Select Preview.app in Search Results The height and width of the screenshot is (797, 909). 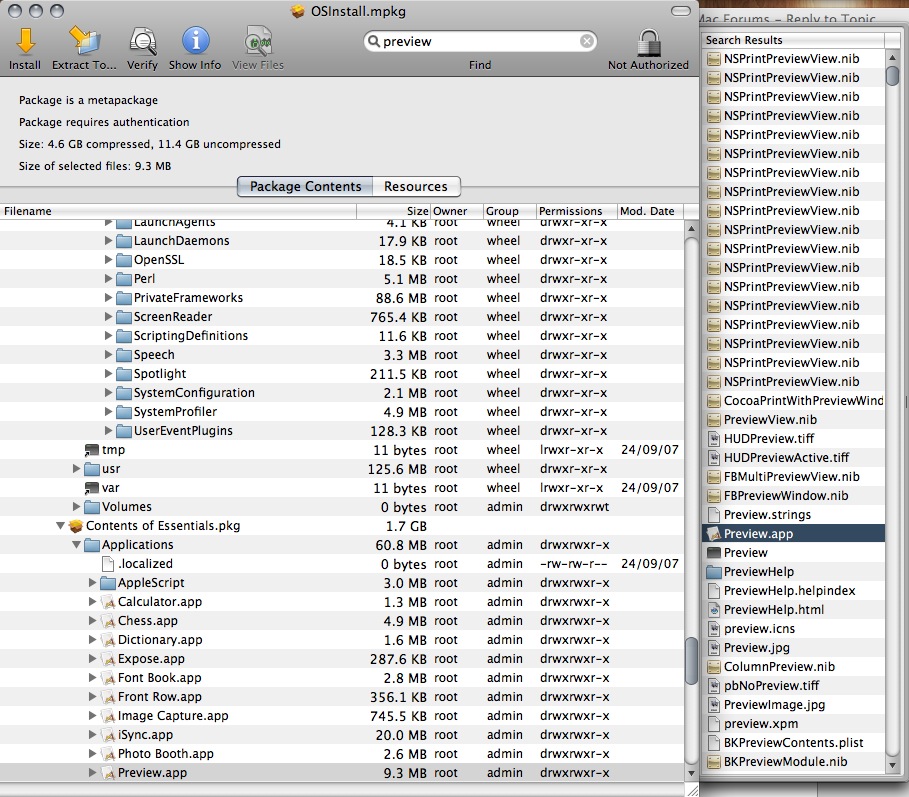[x=794, y=533]
